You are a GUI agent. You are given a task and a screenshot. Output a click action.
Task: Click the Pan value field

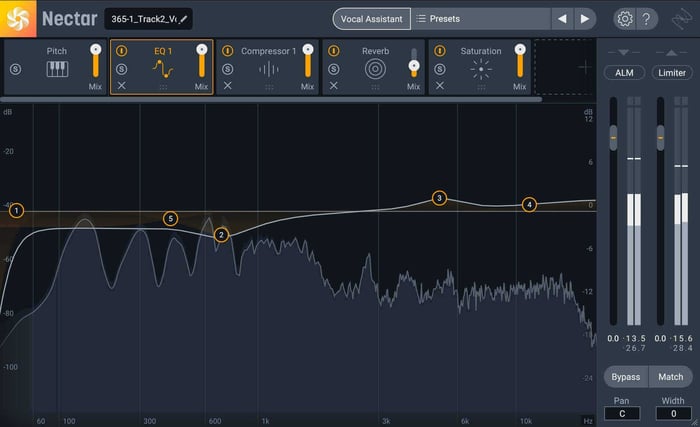622,414
